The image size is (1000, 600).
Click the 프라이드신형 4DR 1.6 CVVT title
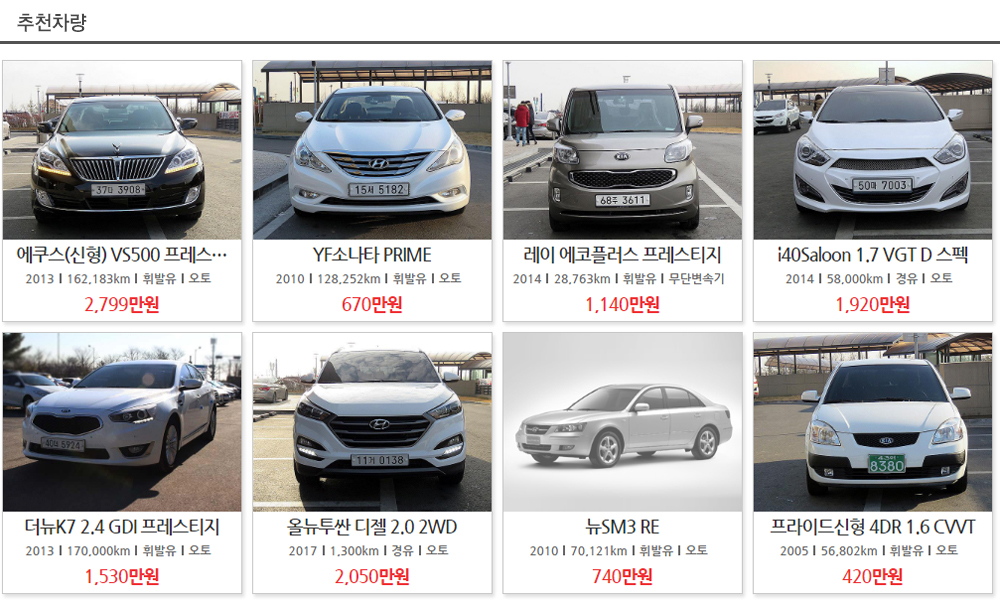point(873,527)
